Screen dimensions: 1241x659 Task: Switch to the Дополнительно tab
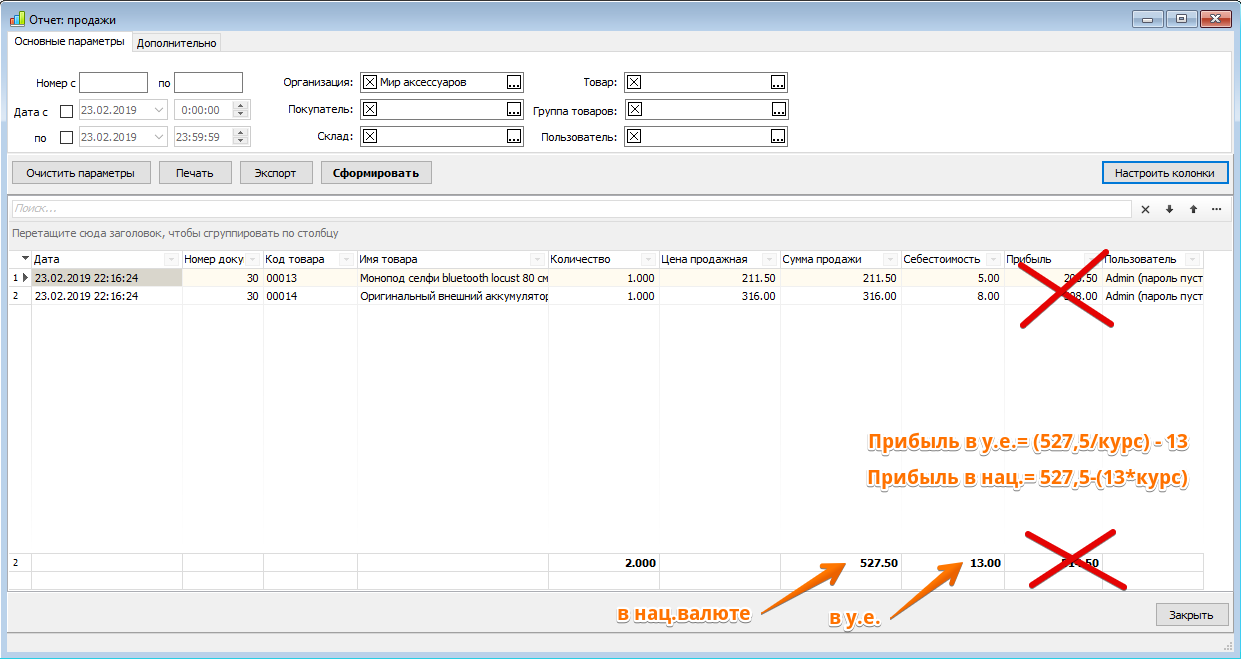click(x=176, y=43)
